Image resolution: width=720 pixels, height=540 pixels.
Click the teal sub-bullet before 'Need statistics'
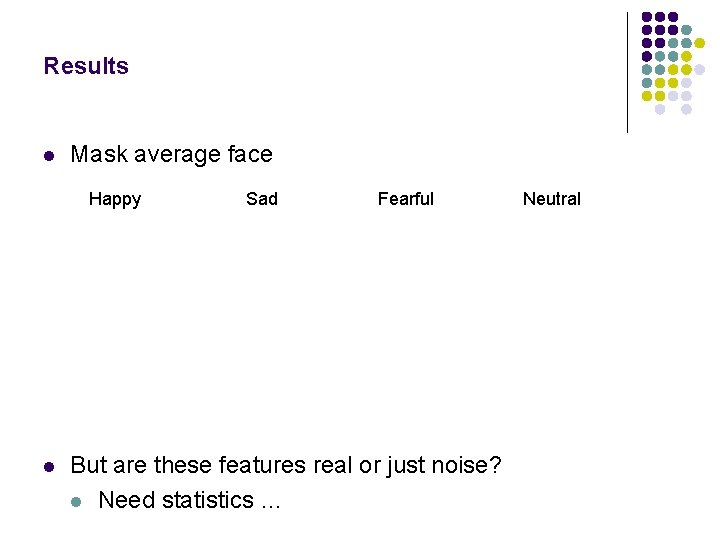point(78,501)
